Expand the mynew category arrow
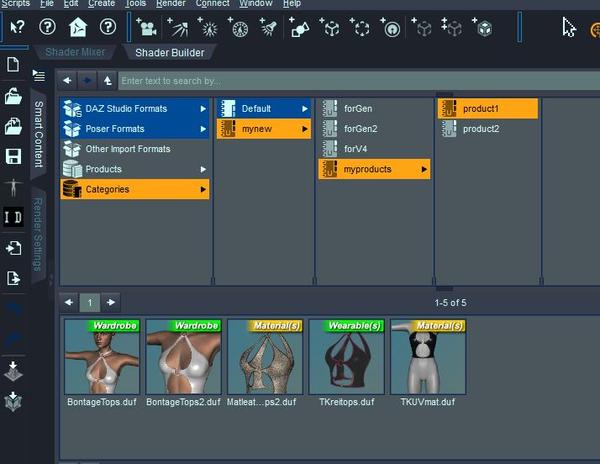Viewport: 600px width, 464px height. [305, 129]
